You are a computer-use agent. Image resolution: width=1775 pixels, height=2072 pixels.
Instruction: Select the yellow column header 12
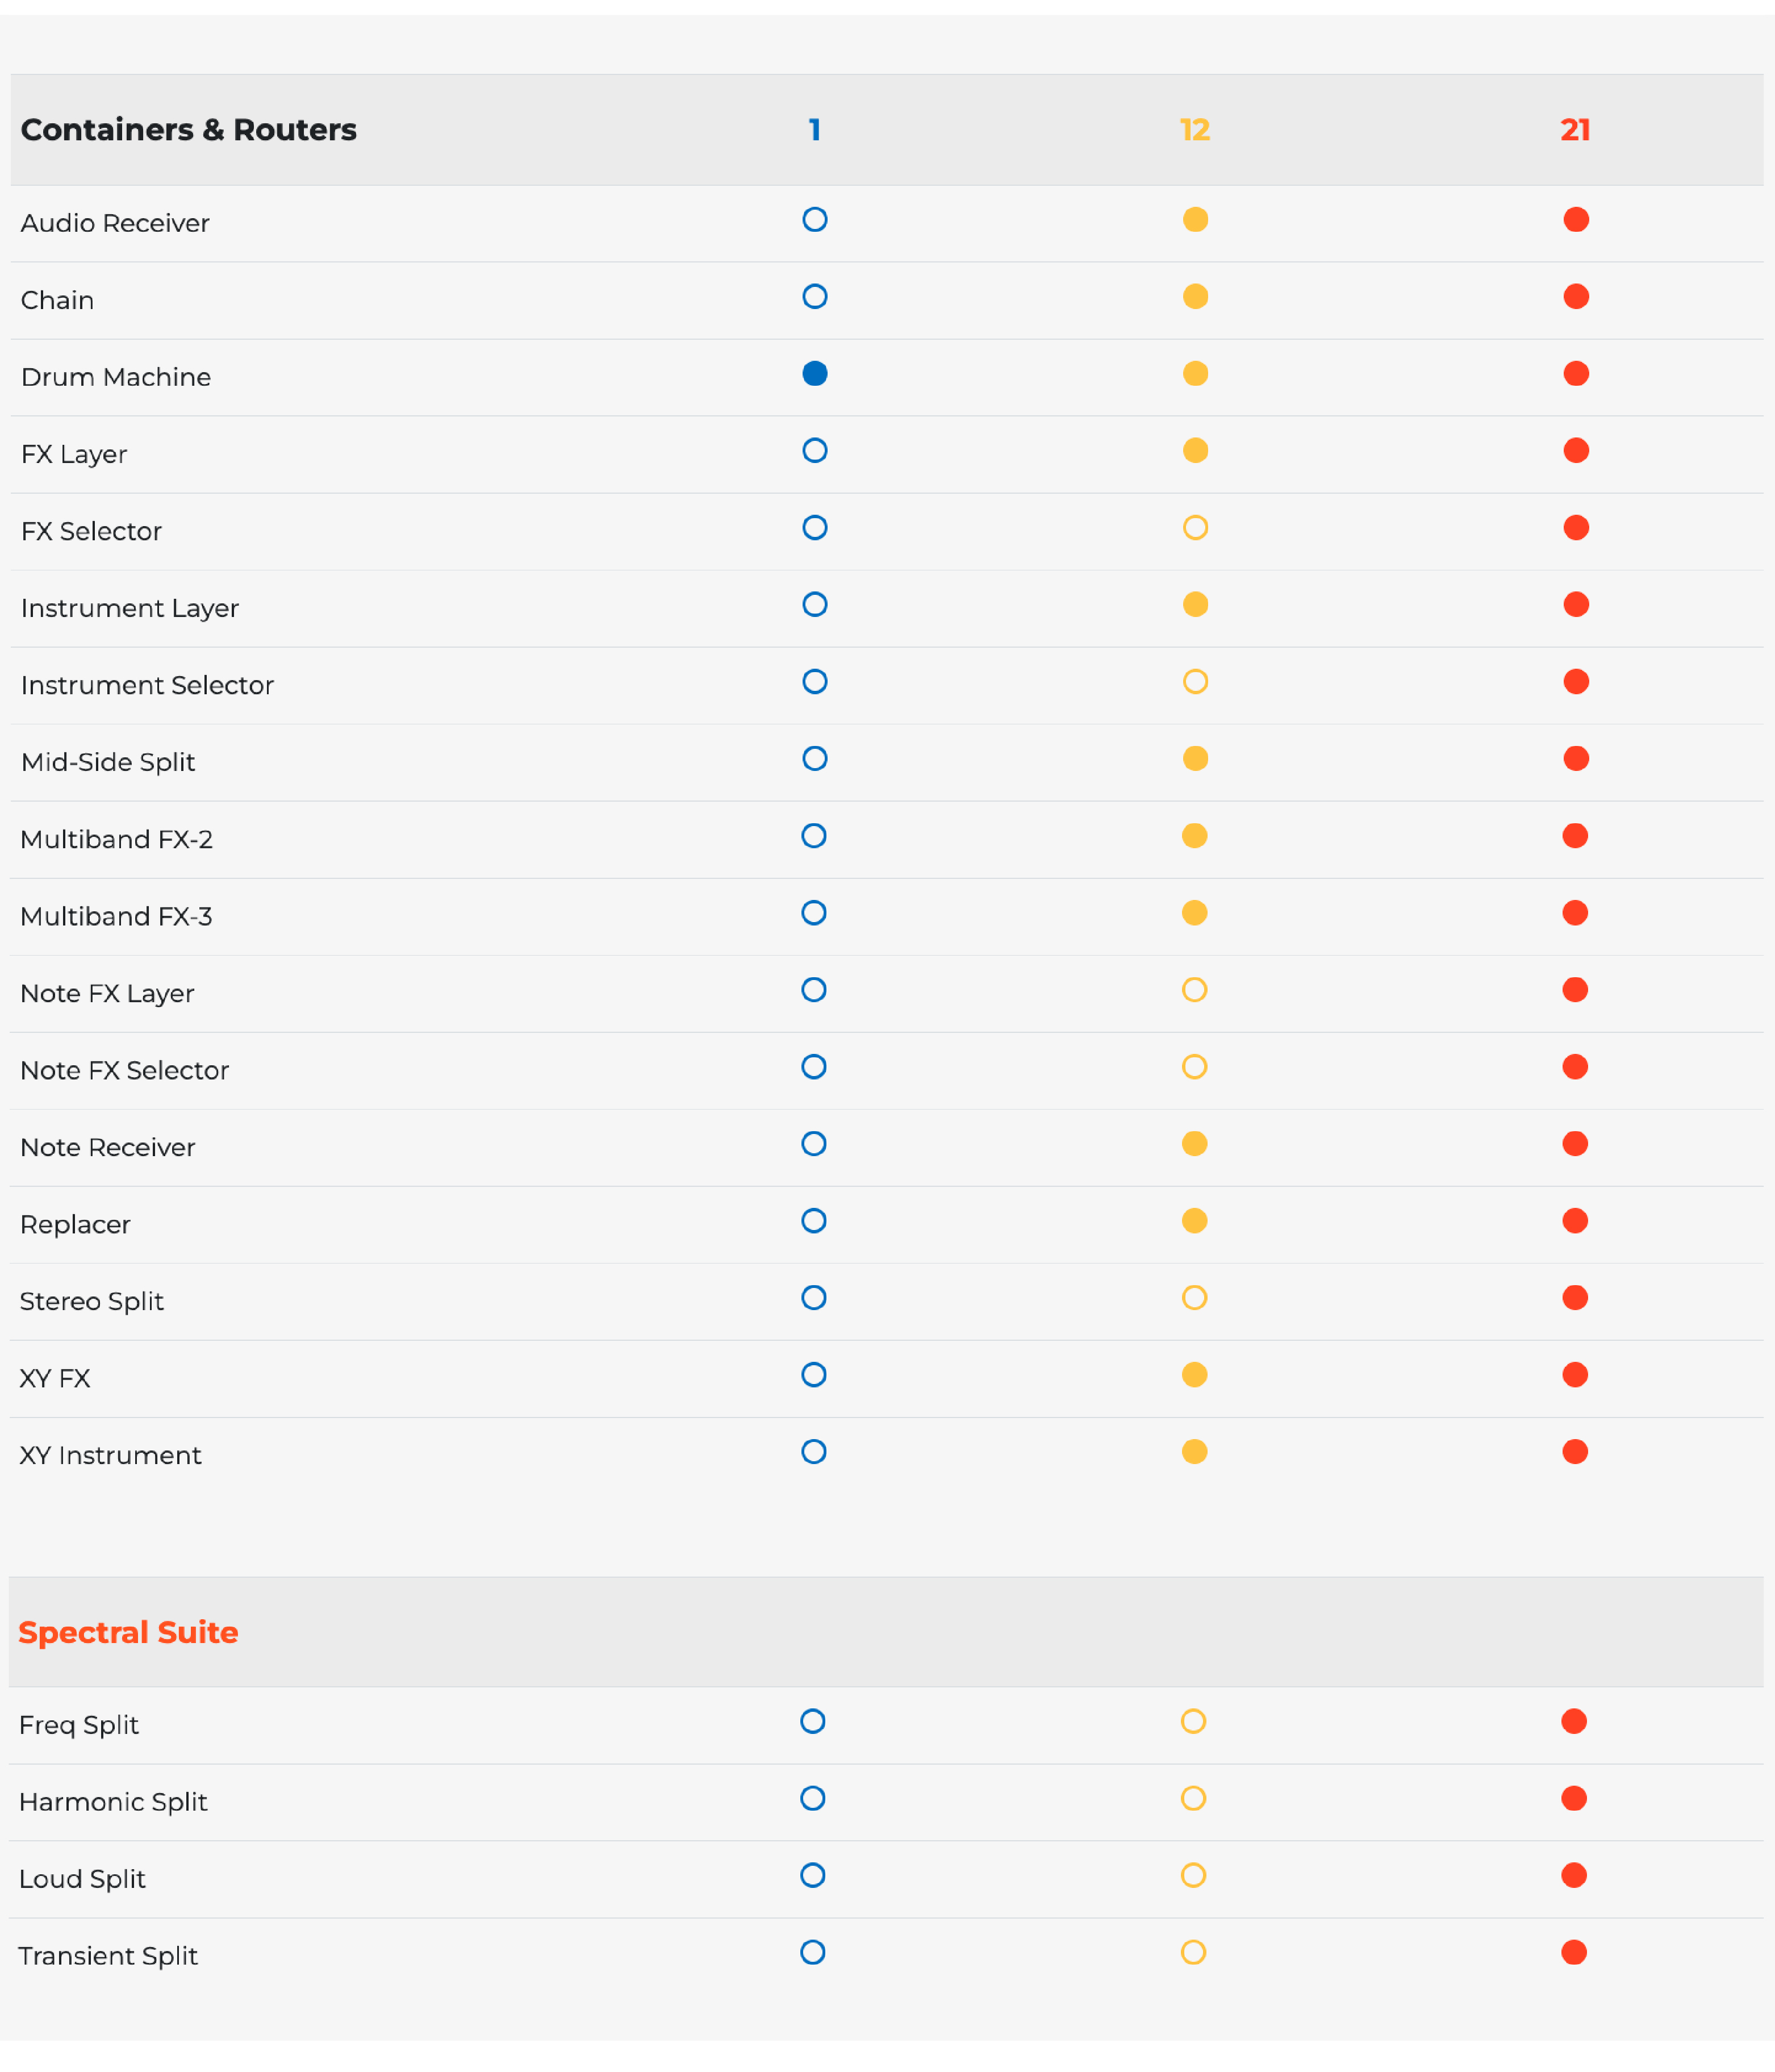point(1195,130)
